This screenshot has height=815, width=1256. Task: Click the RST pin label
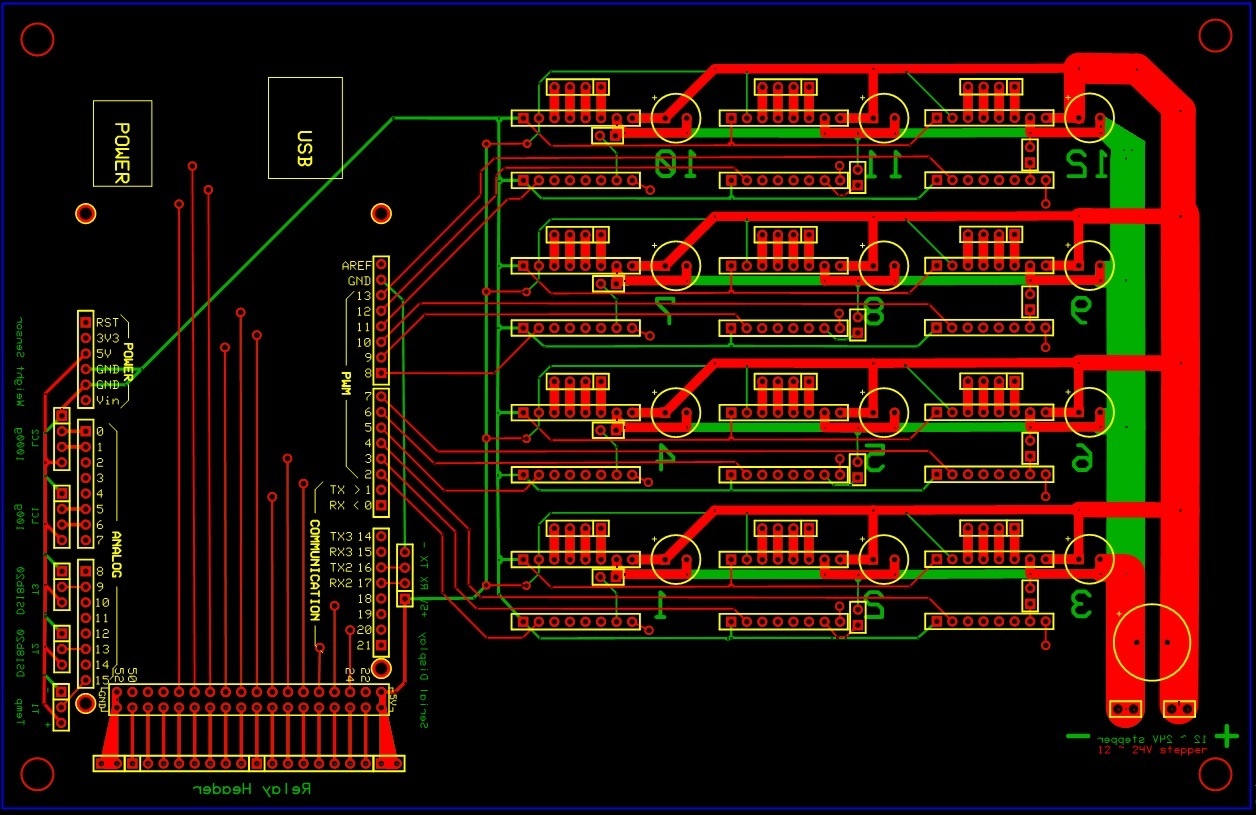pyautogui.click(x=107, y=322)
